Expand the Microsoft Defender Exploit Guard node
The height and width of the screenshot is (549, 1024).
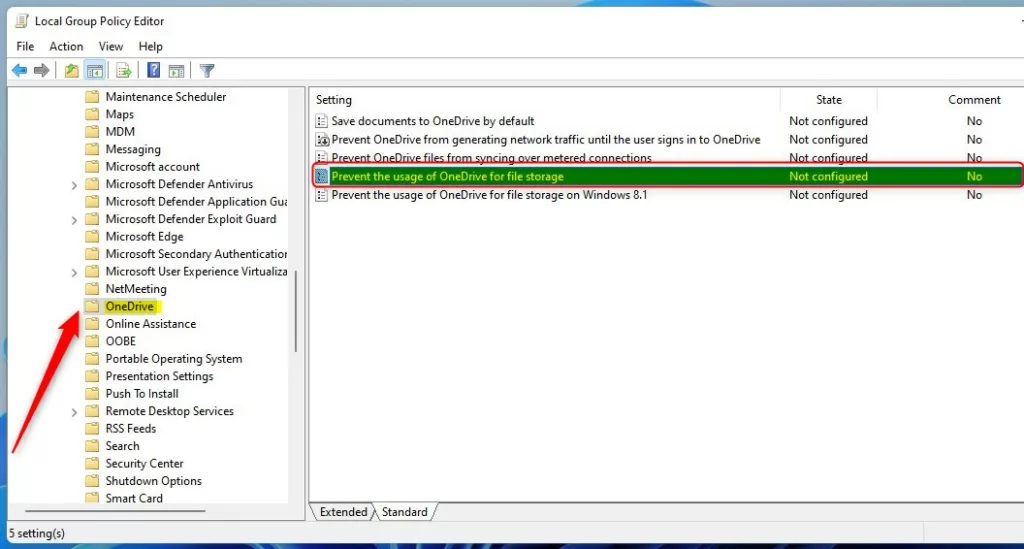[x=74, y=220]
